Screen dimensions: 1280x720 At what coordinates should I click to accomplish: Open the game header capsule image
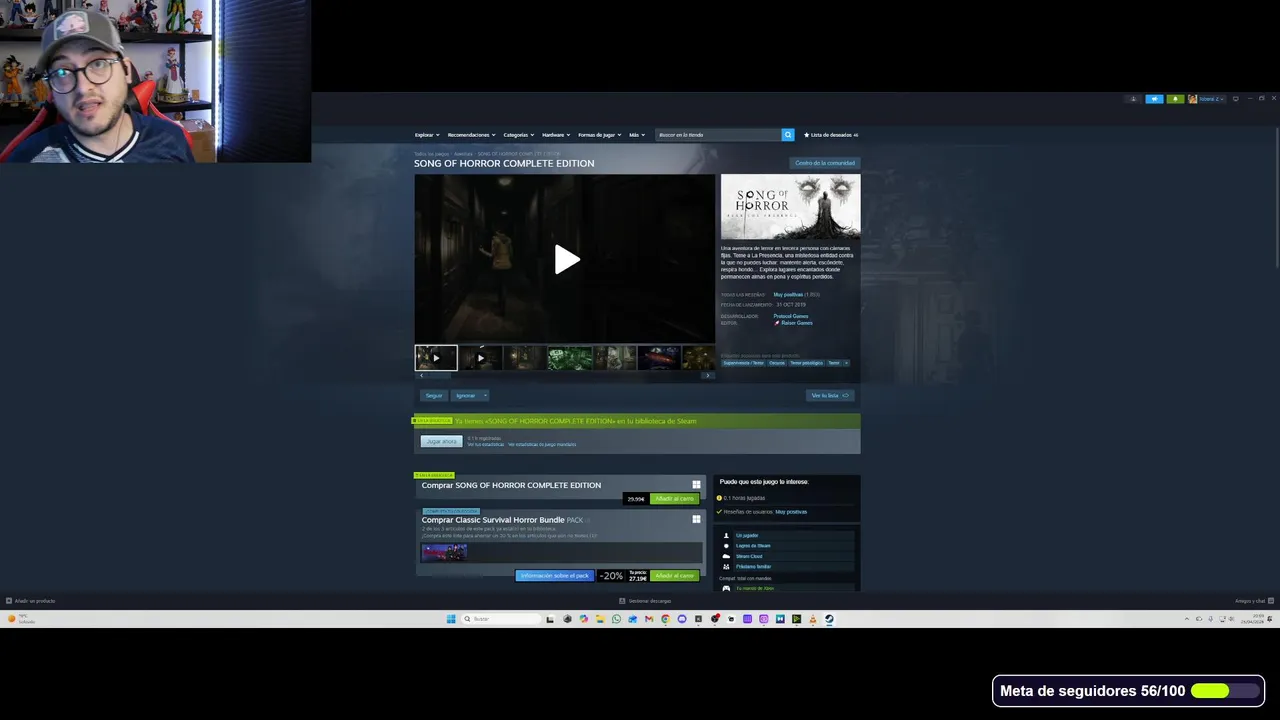[x=790, y=207]
